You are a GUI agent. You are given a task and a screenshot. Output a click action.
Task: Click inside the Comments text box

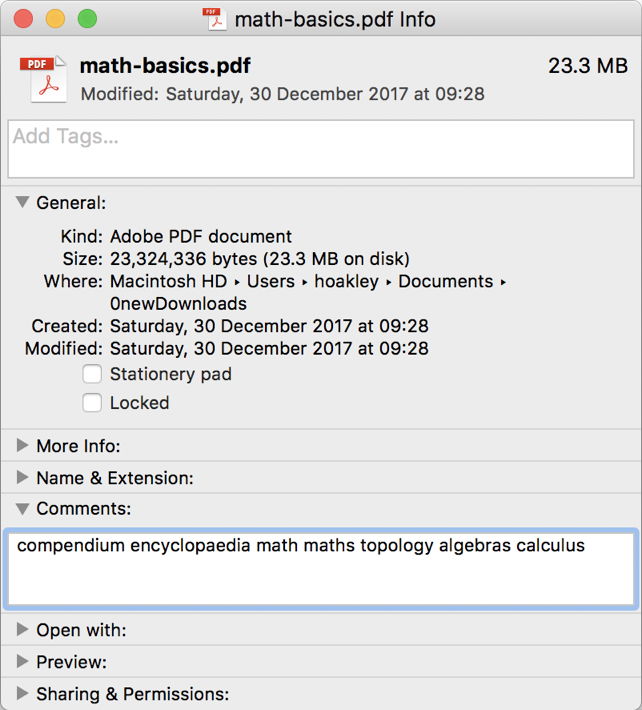point(320,568)
